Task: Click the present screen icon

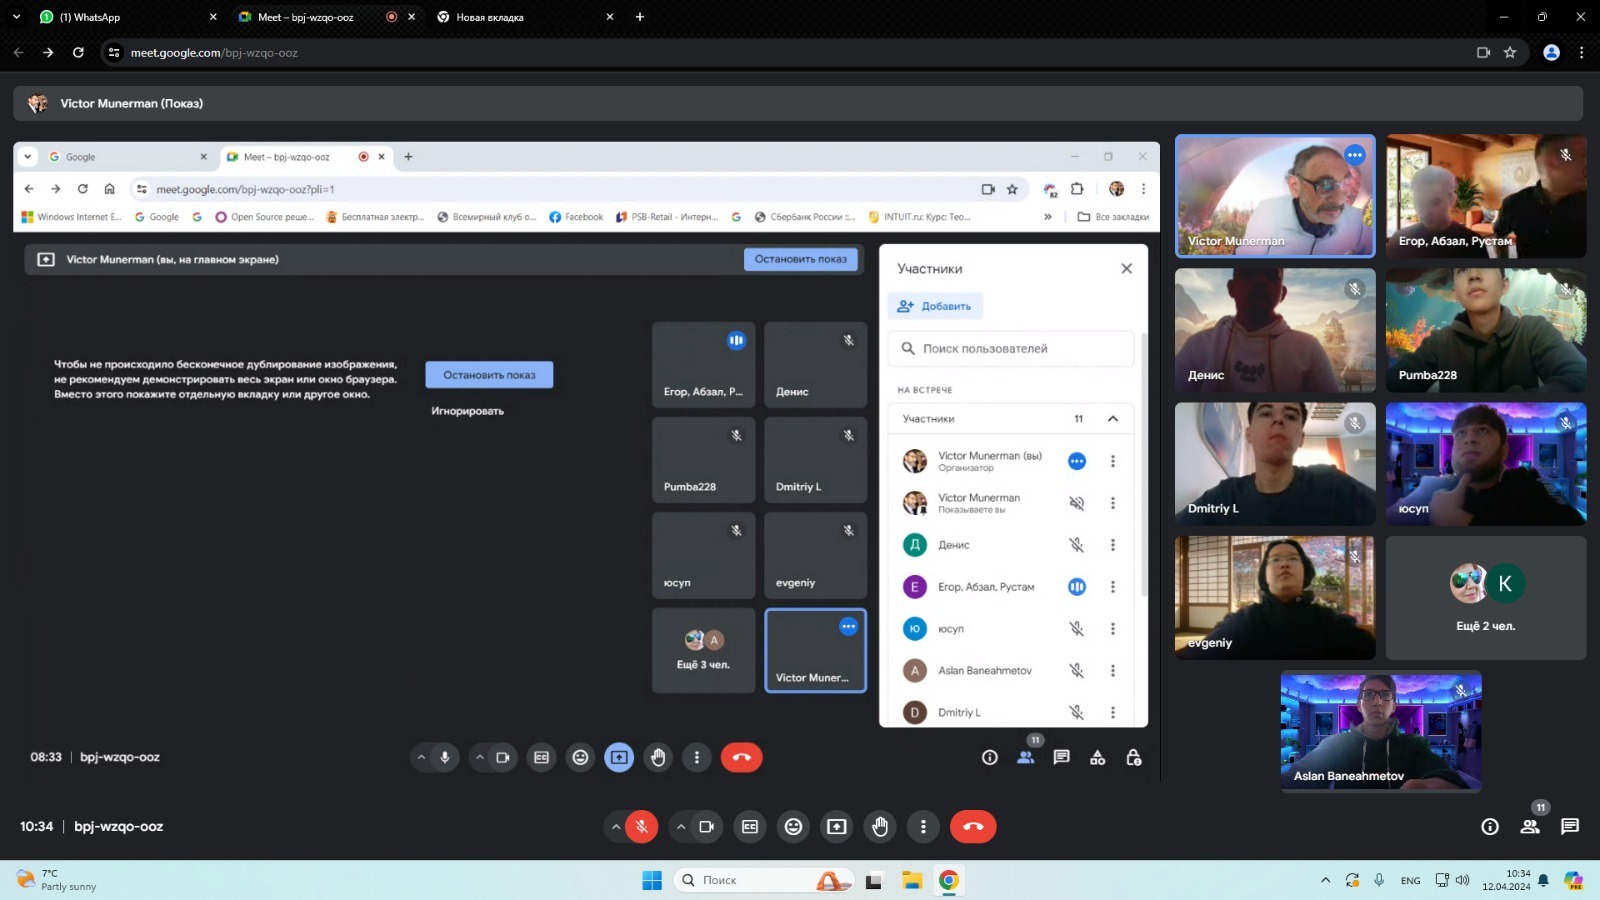Action: [x=836, y=826]
